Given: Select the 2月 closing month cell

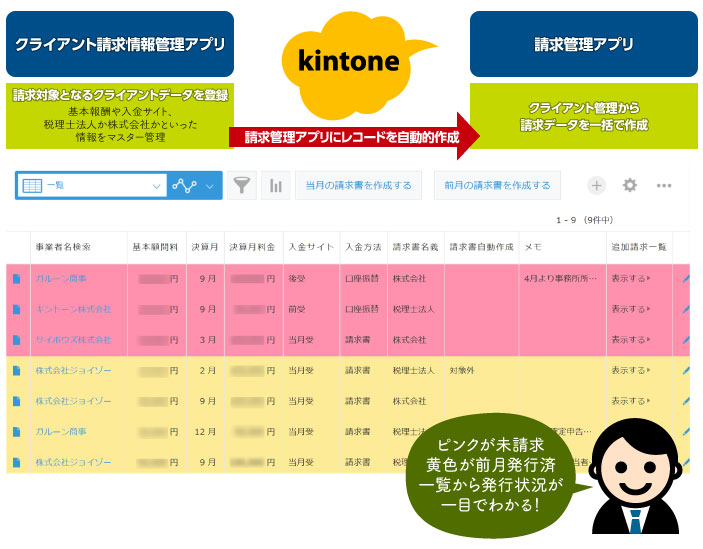Looking at the screenshot, I should tap(208, 371).
